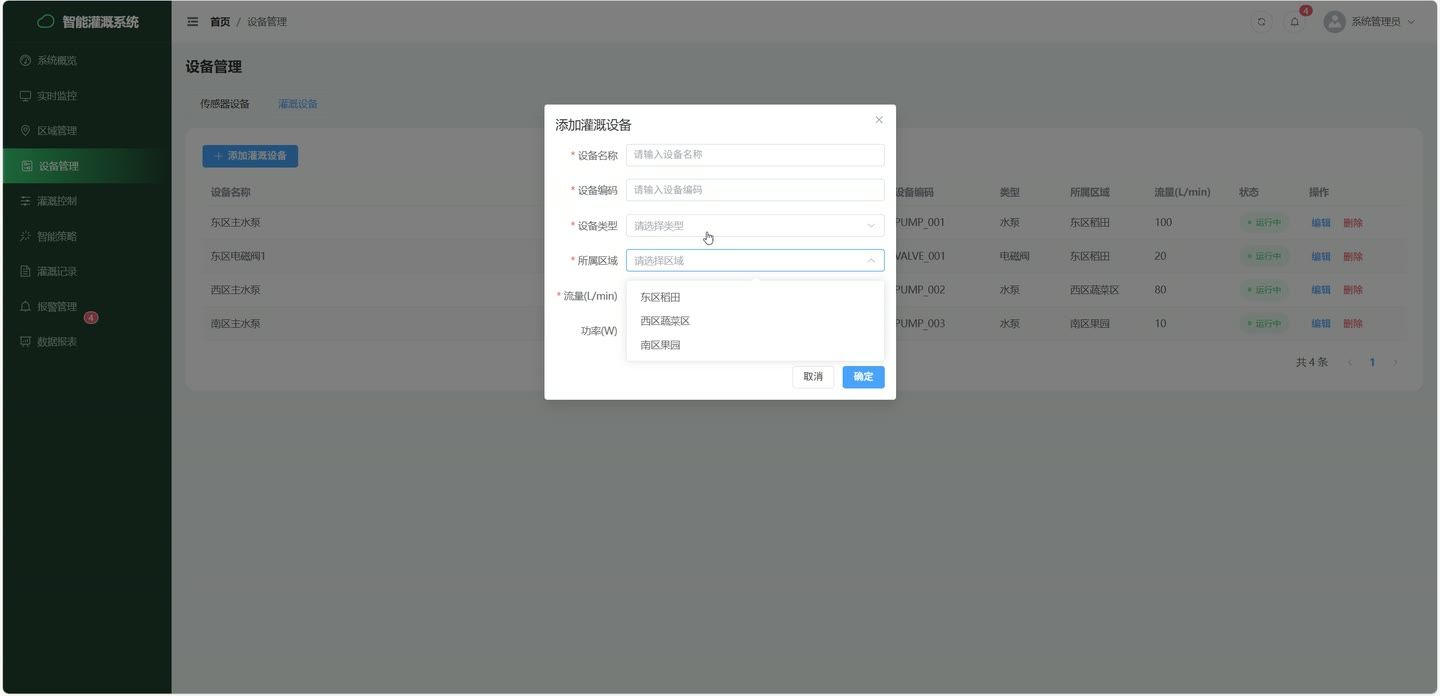The width and height of the screenshot is (1440, 696).
Task: Click 删除 for the PUMP_003 row
Action: click(x=1353, y=324)
